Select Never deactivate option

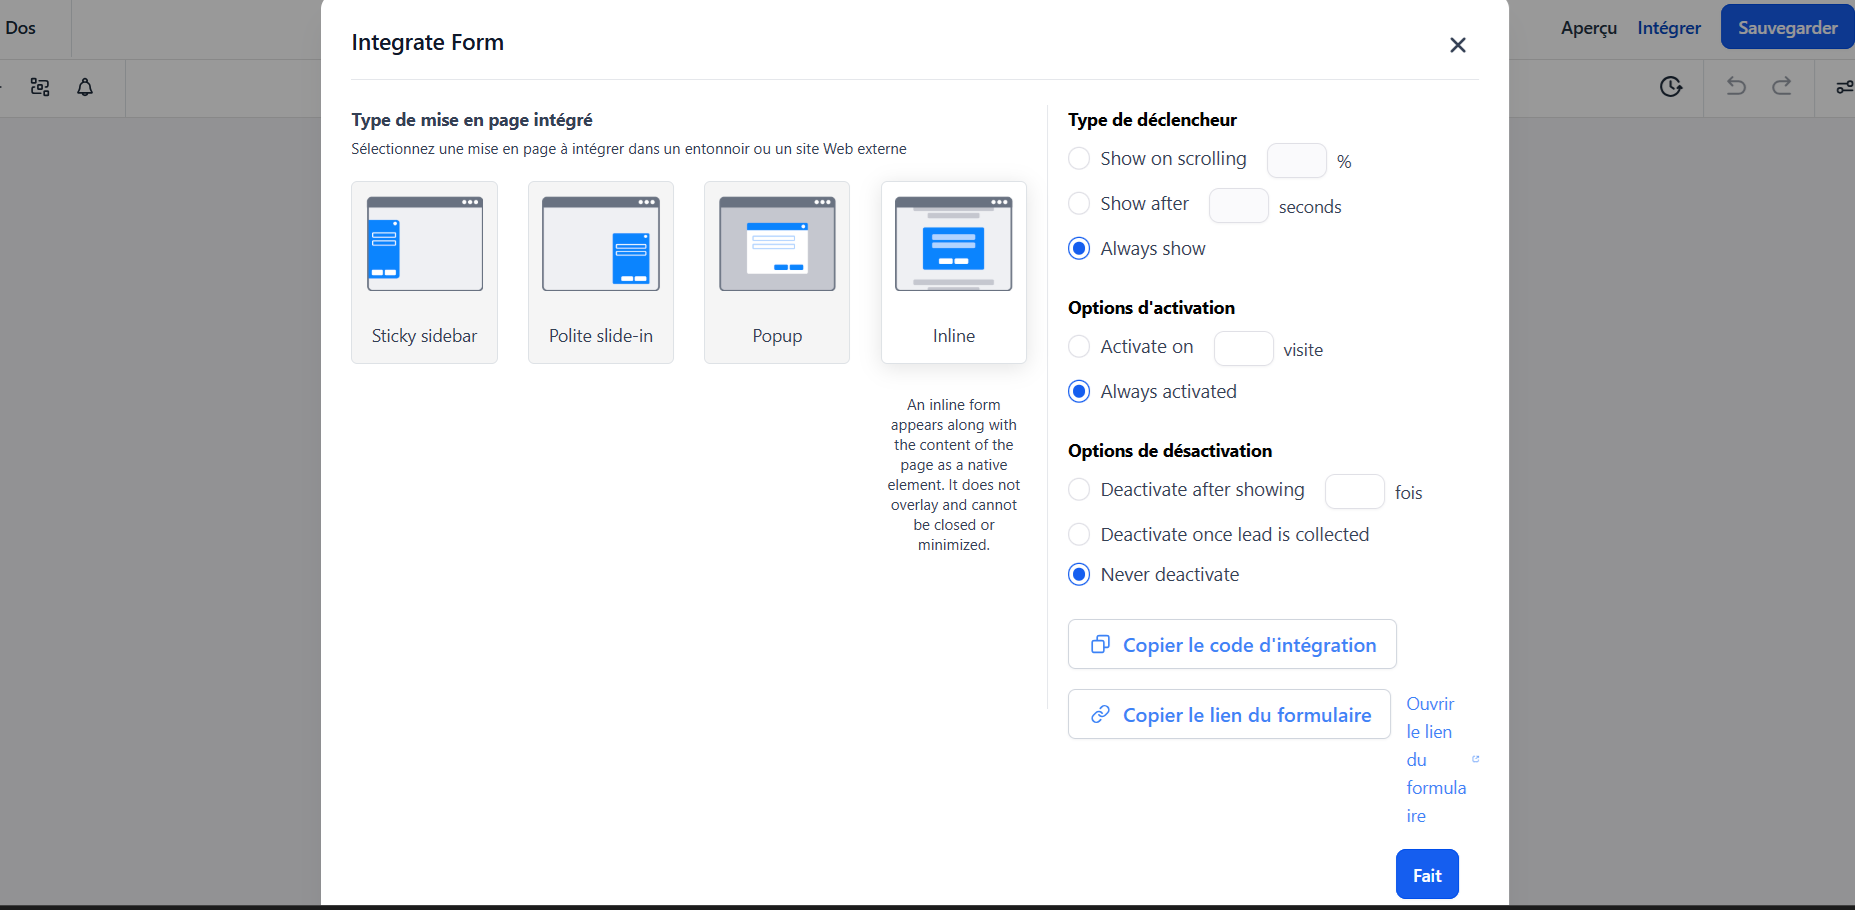(1079, 575)
